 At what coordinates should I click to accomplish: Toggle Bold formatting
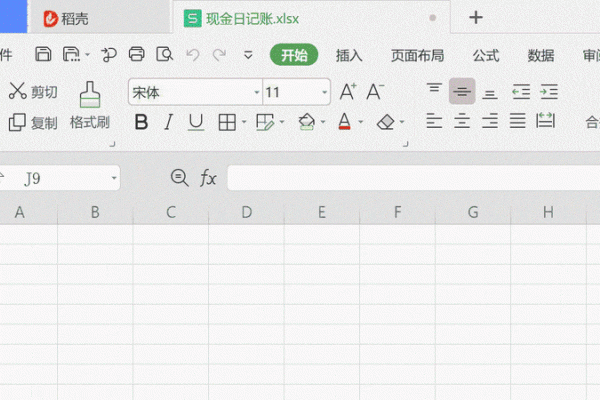pyautogui.click(x=141, y=122)
